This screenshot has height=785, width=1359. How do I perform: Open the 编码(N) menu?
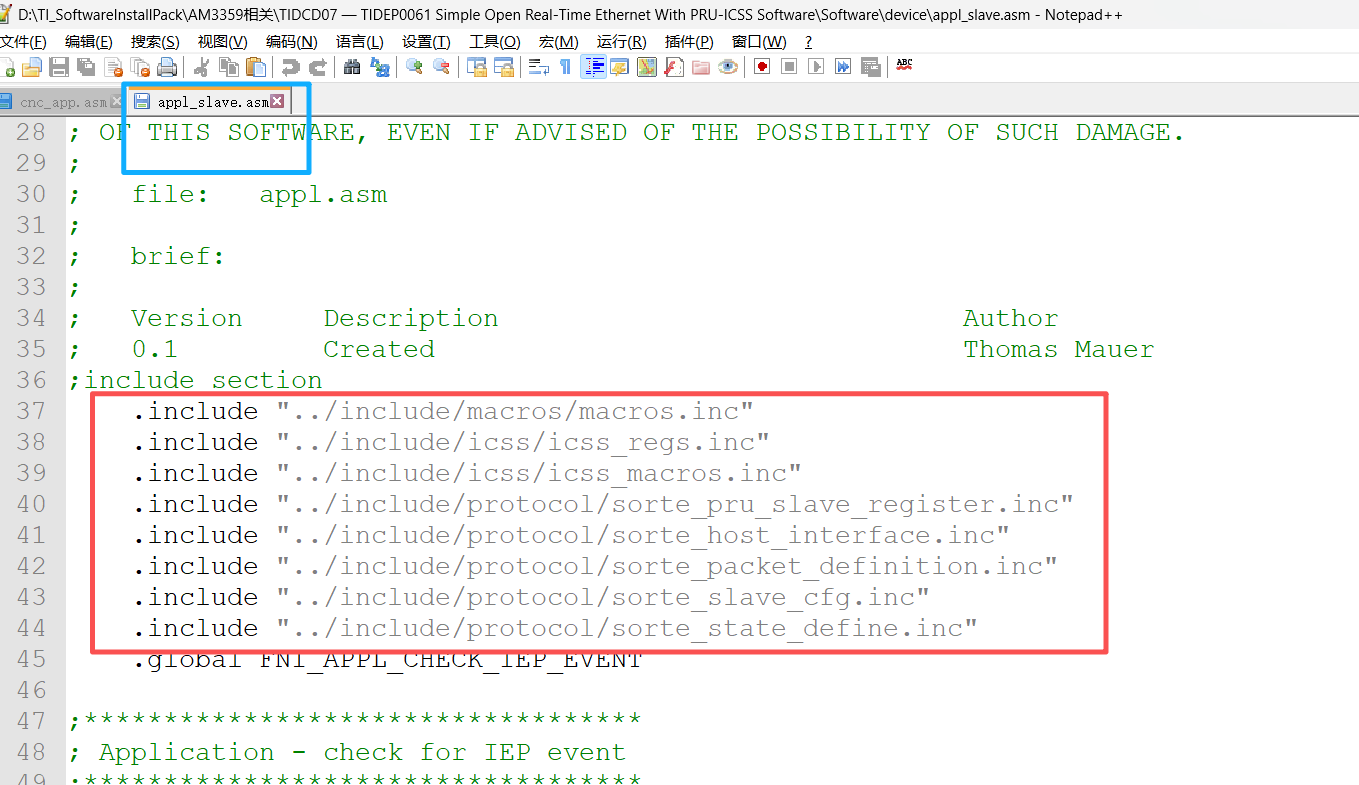tap(291, 41)
